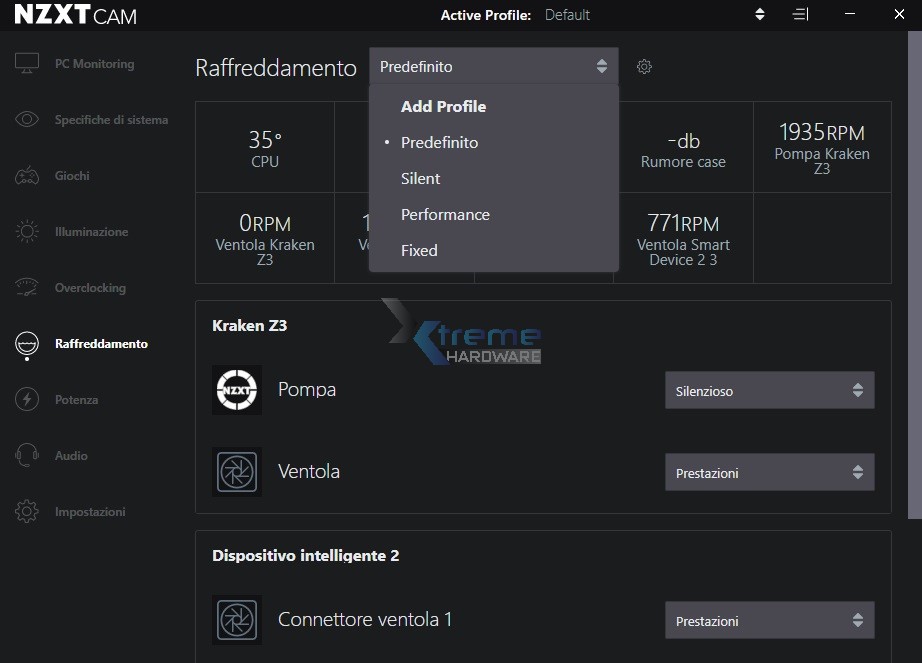Collapse the Predefinito cooling profile dropdown
922x663 pixels.
click(494, 66)
